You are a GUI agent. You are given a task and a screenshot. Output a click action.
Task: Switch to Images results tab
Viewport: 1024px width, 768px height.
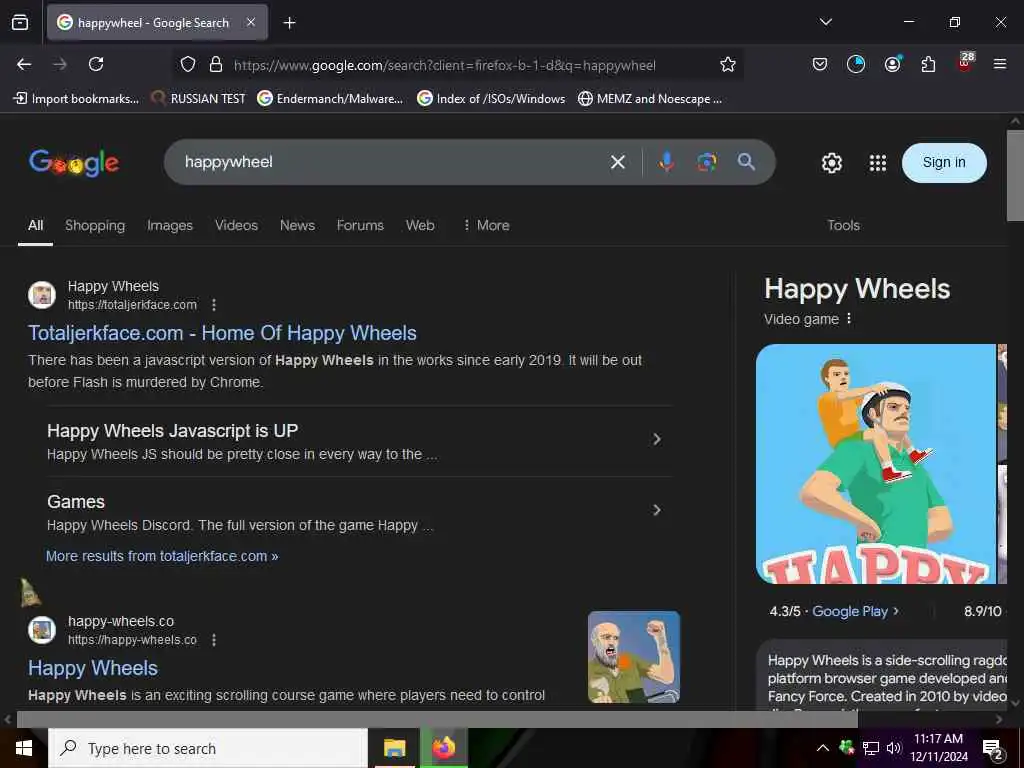click(170, 225)
